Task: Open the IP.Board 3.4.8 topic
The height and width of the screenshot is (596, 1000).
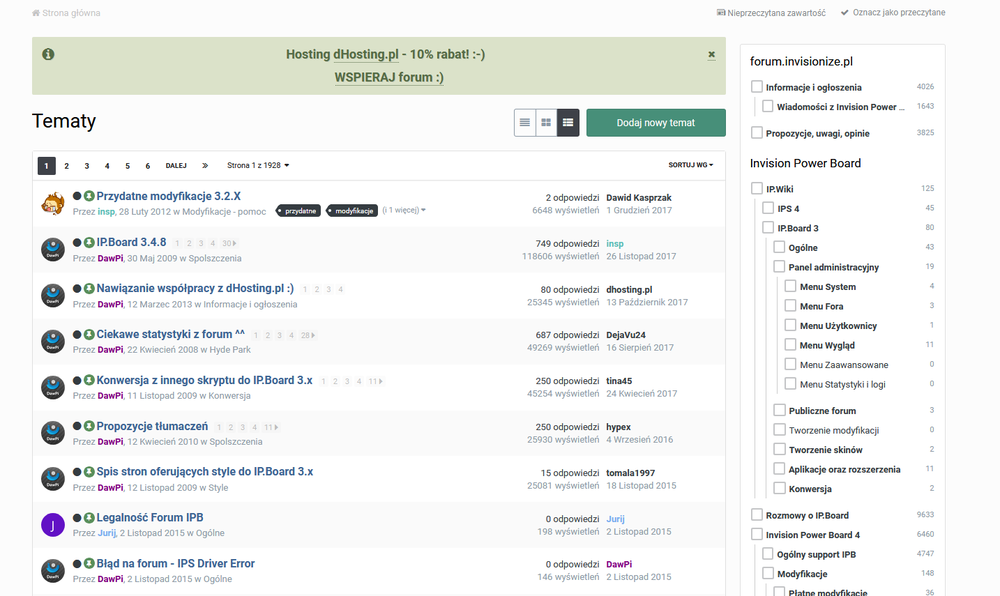Action: [131, 242]
